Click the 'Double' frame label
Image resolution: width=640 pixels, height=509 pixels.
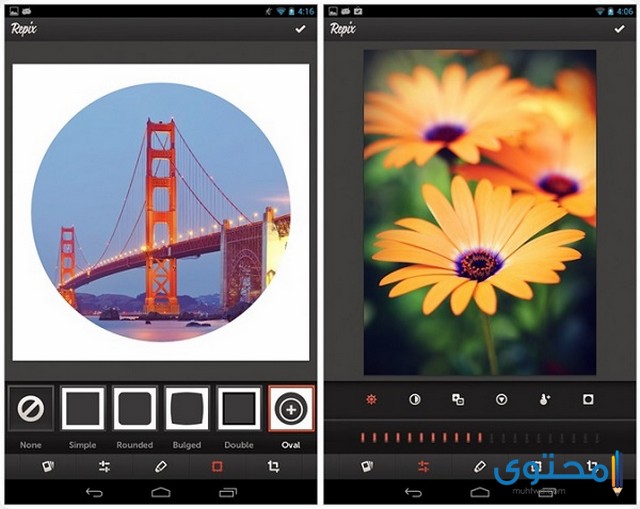coord(239,445)
